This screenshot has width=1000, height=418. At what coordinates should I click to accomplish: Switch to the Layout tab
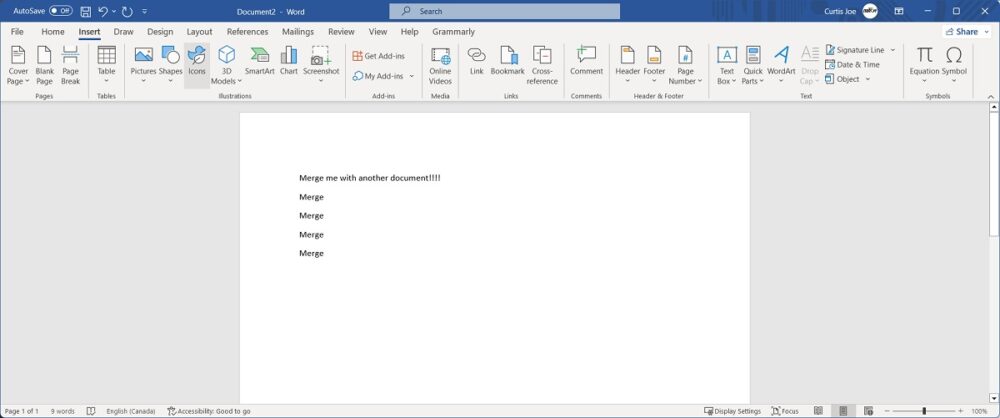[x=199, y=32]
